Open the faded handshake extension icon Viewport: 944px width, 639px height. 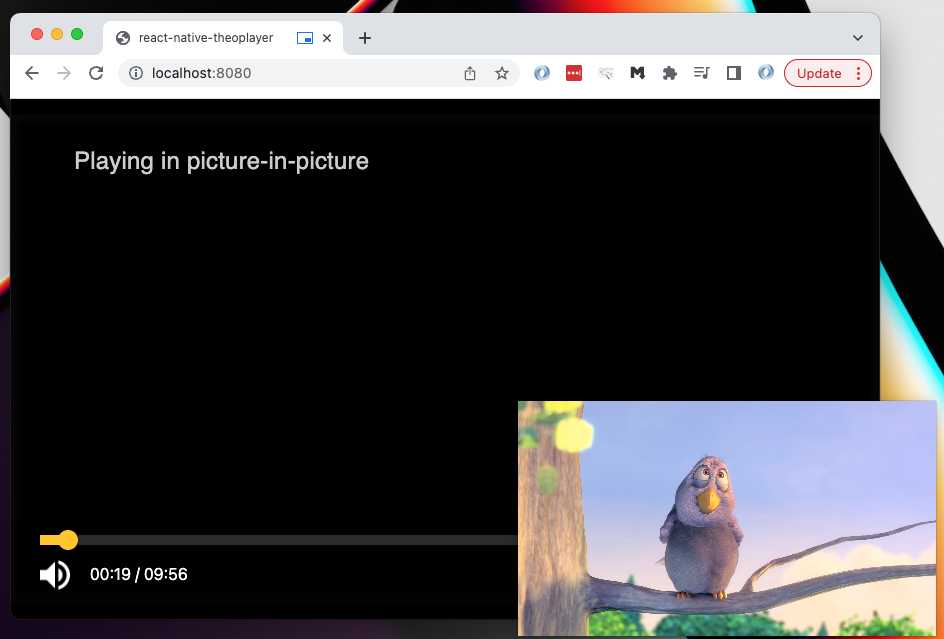(606, 73)
